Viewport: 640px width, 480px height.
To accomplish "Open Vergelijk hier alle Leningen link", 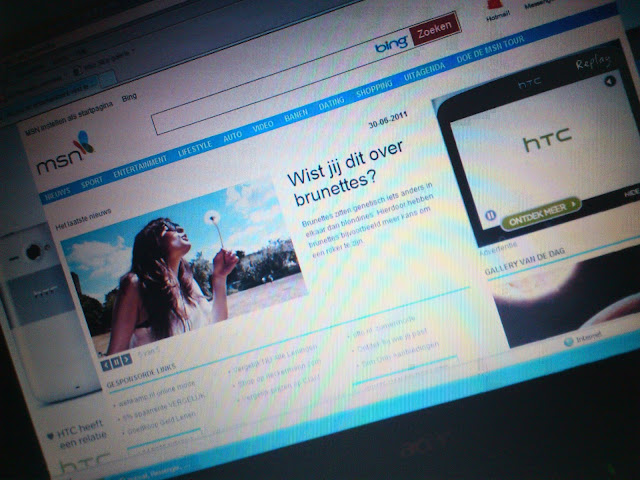I will [275, 358].
